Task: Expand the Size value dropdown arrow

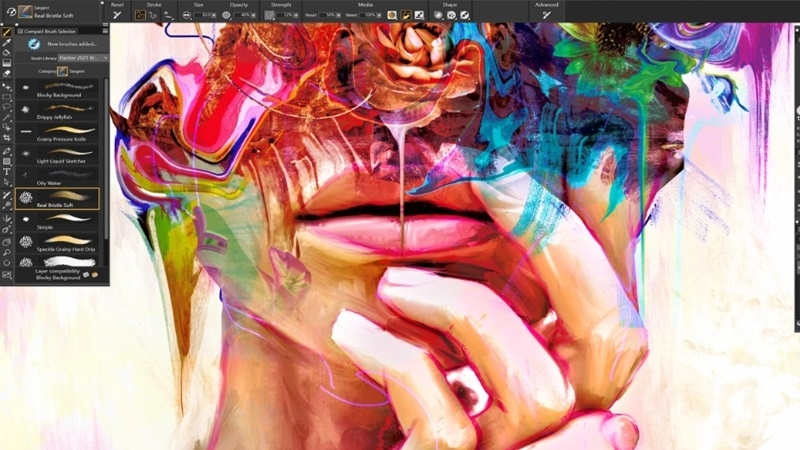Action: (x=214, y=15)
